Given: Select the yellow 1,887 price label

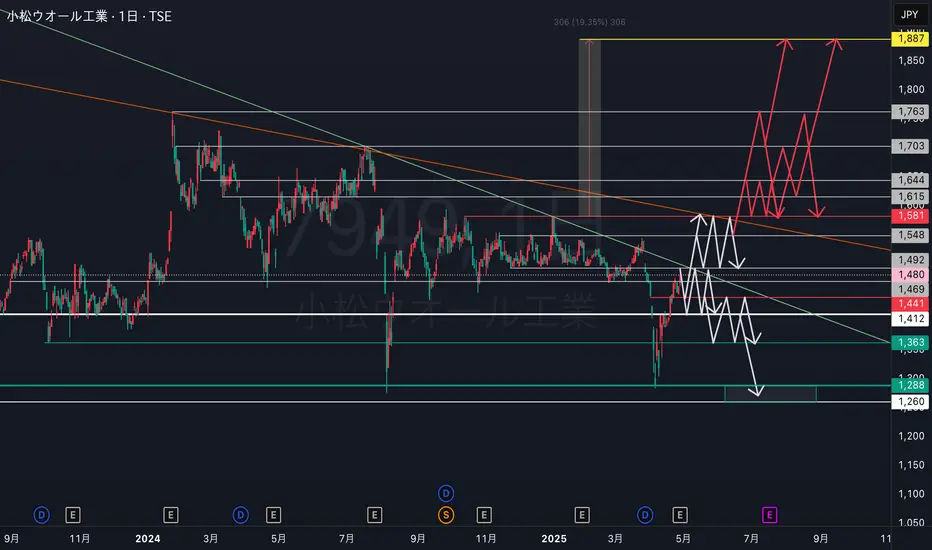Looking at the screenshot, I should (x=910, y=39).
